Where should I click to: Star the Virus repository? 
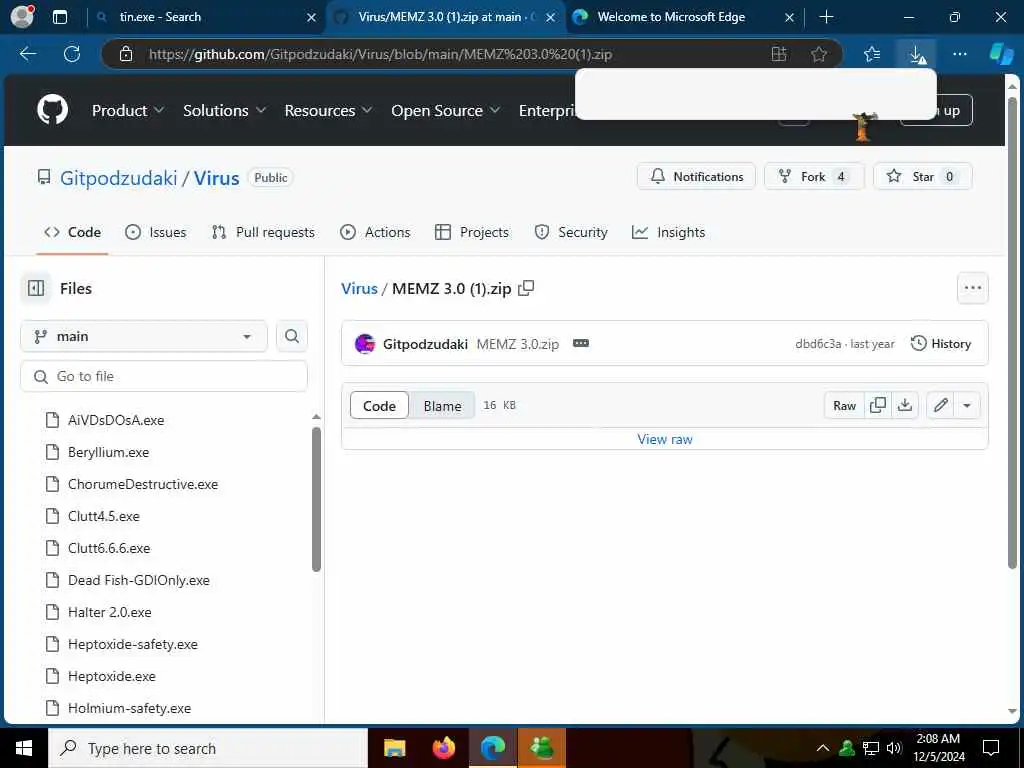click(x=923, y=176)
